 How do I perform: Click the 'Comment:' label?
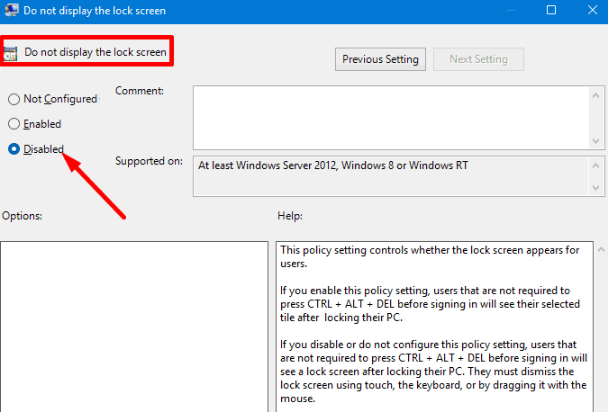[x=139, y=91]
